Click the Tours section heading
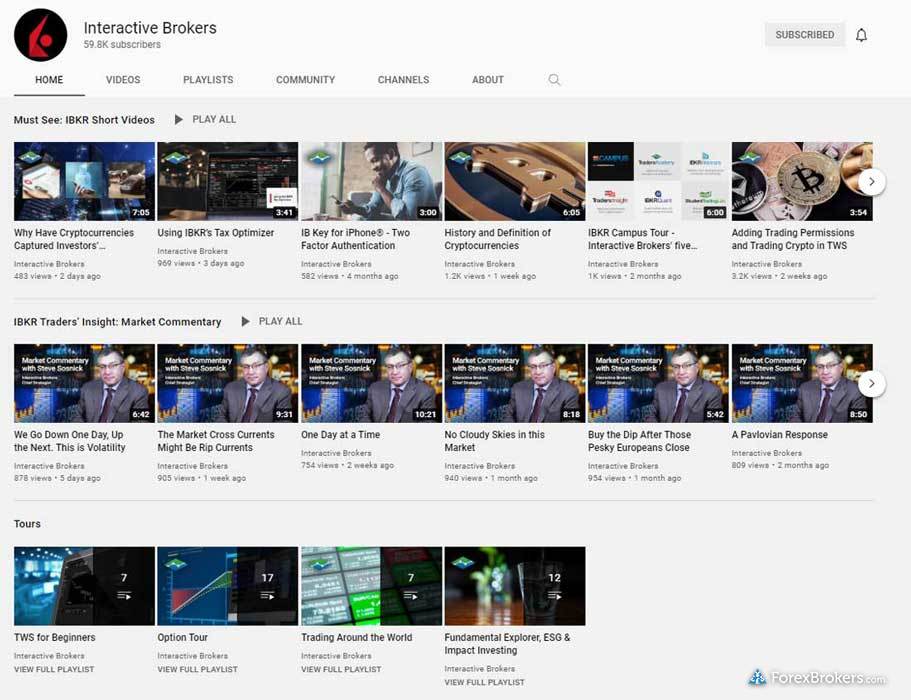911x700 pixels. coord(27,523)
